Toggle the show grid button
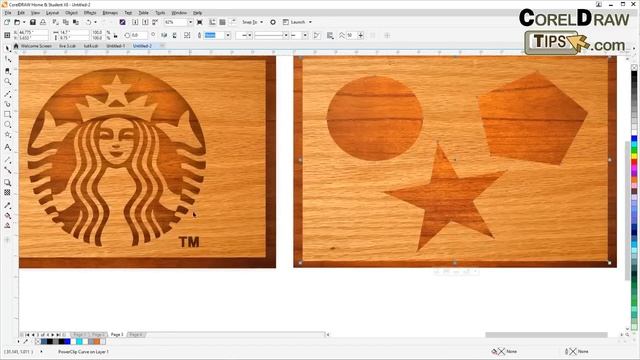The height and width of the screenshot is (360, 640). coord(222,22)
